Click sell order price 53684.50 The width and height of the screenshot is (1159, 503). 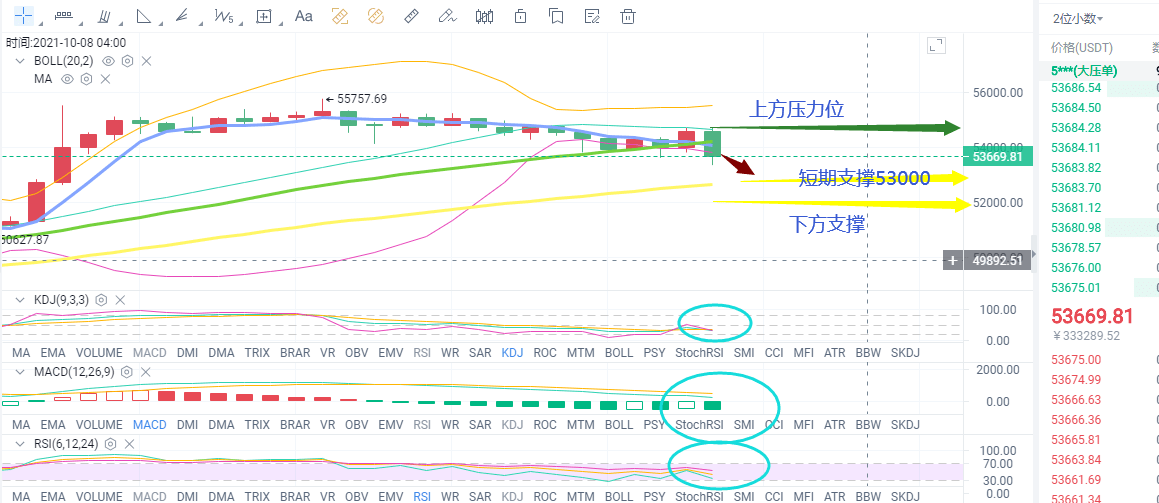(1076, 108)
